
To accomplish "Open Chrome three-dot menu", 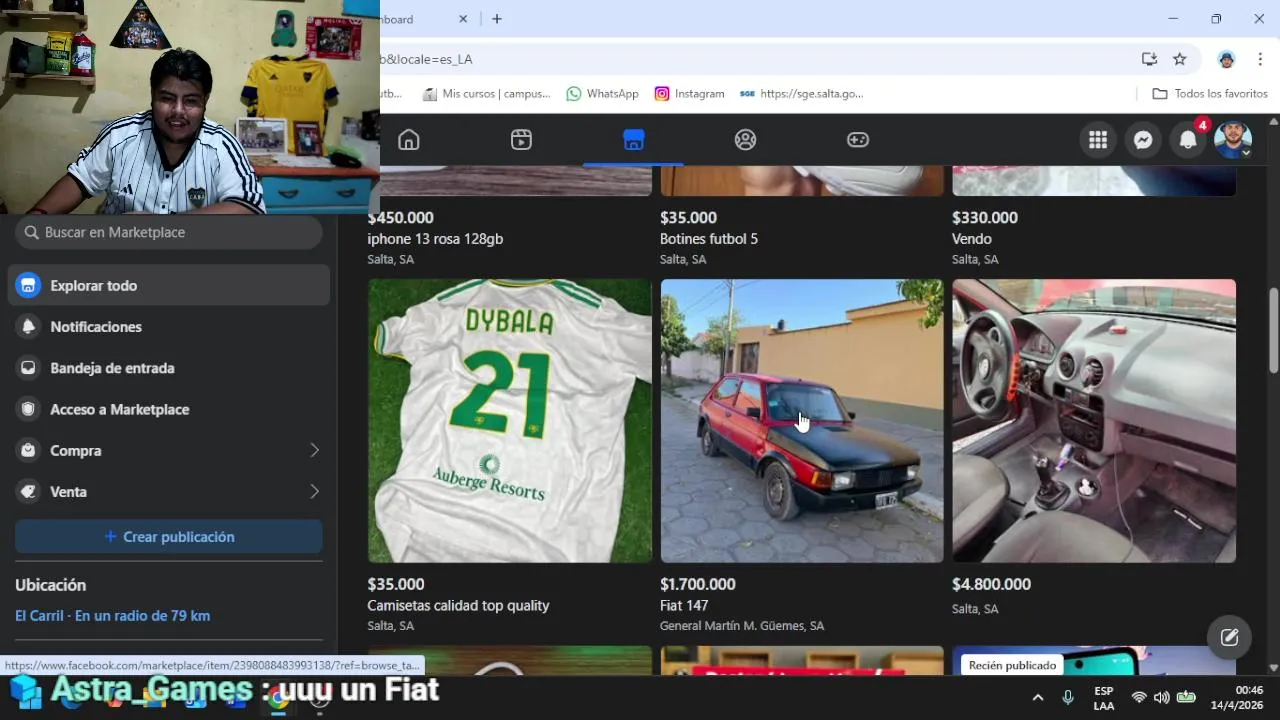I will click(x=1259, y=59).
